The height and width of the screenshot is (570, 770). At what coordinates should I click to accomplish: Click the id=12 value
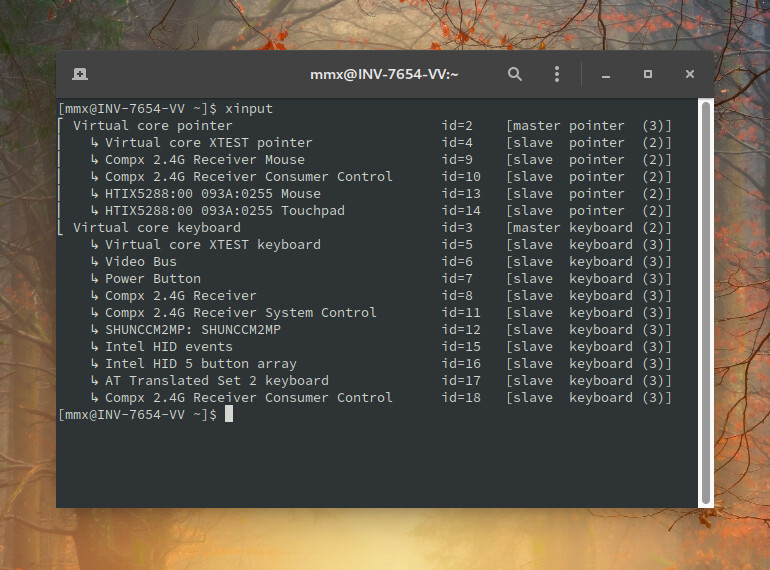[461, 330]
